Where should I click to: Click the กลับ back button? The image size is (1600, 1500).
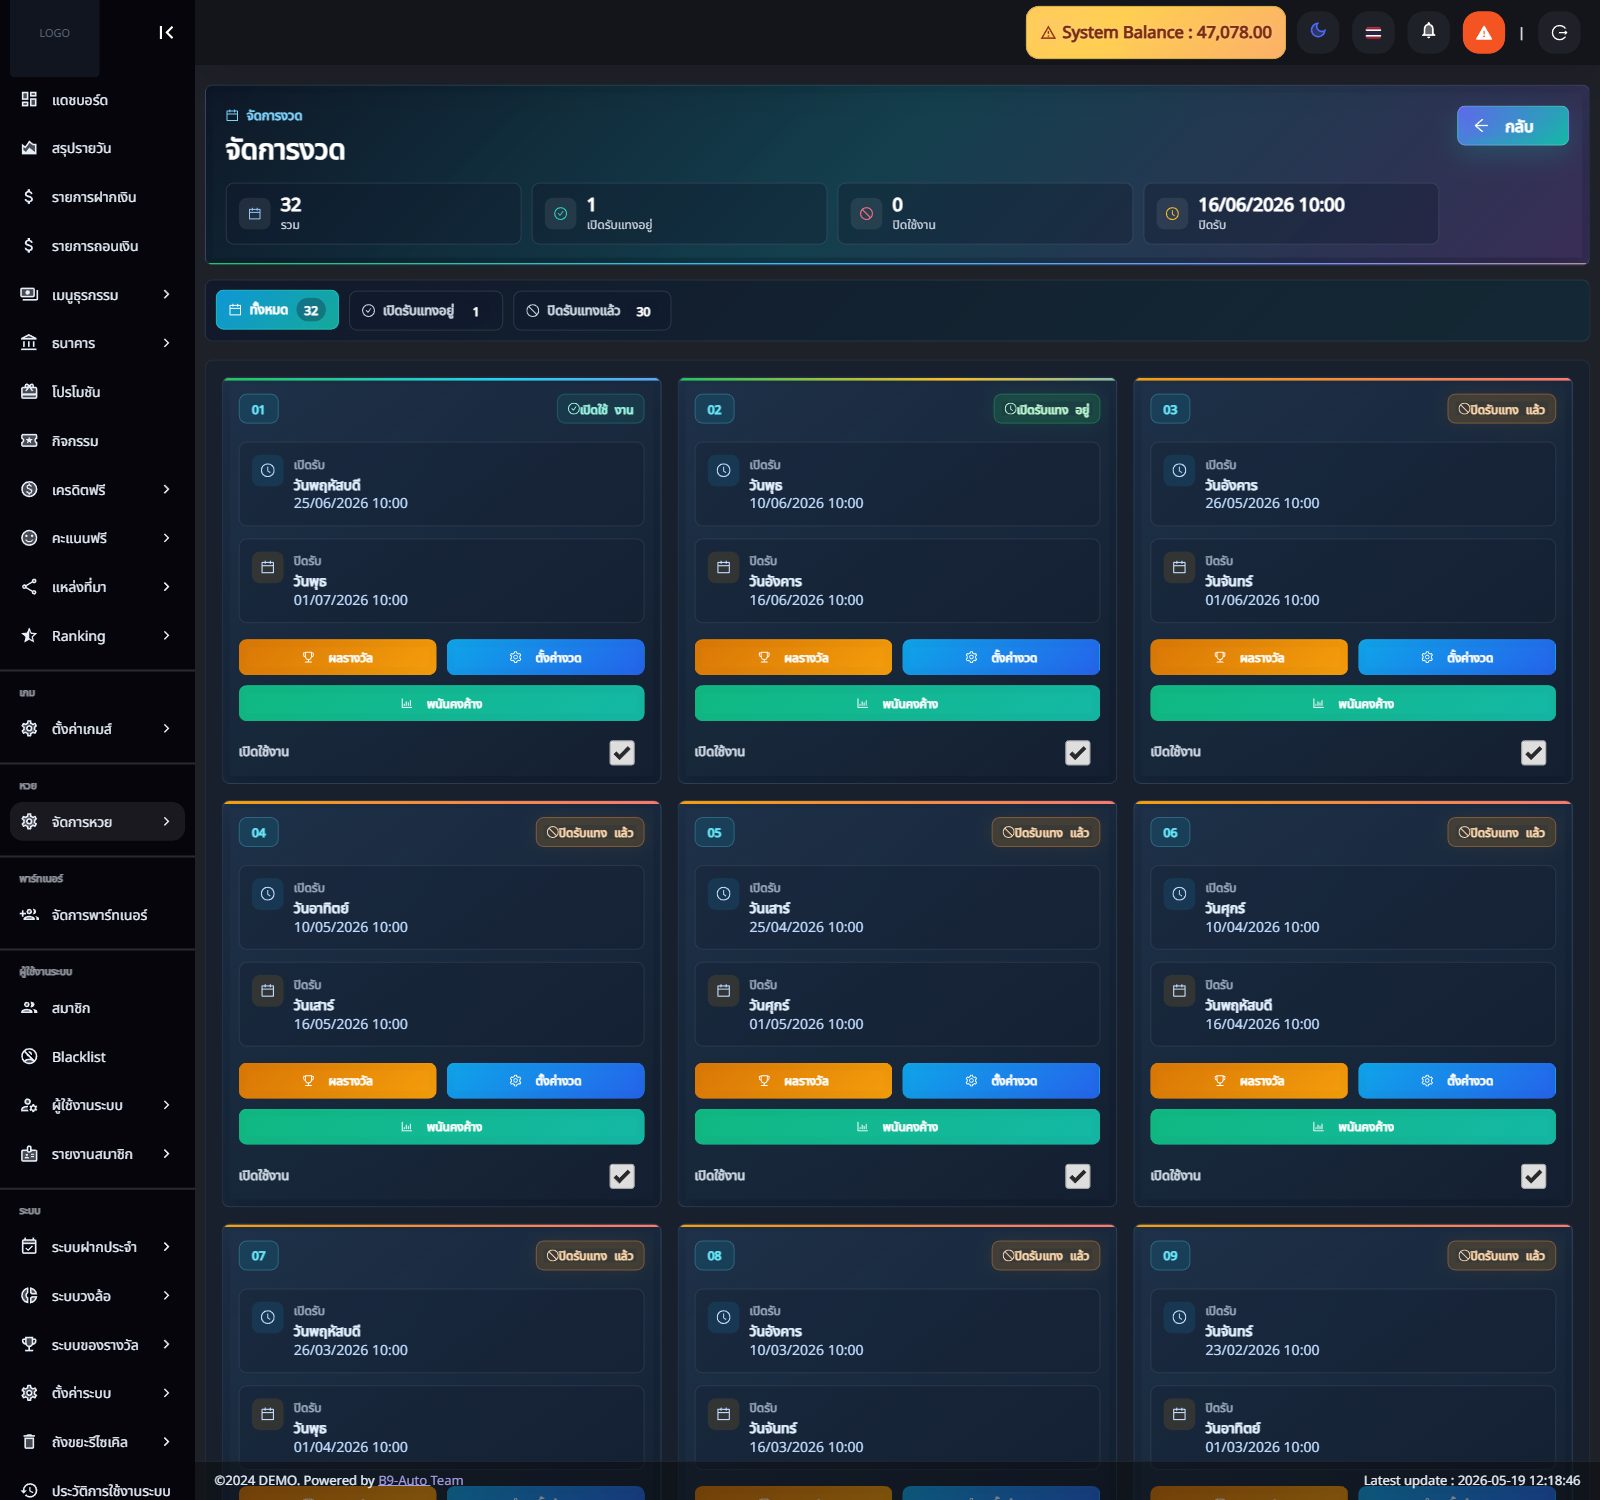[1512, 126]
